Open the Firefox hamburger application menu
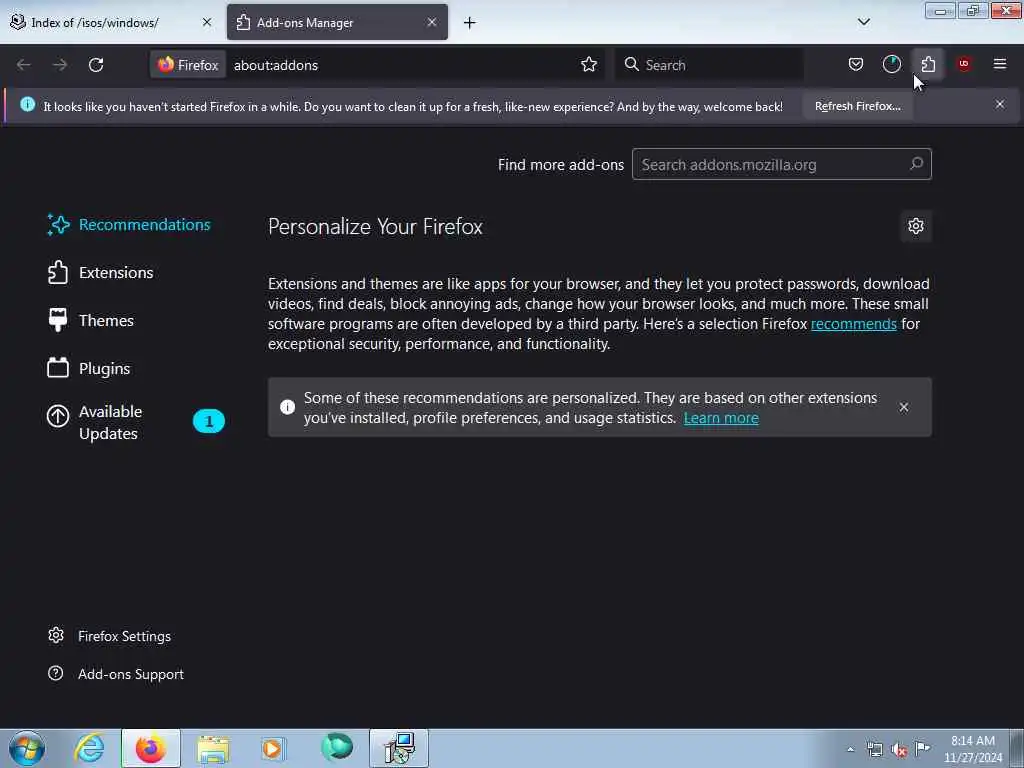The image size is (1024, 768). tap(1000, 64)
